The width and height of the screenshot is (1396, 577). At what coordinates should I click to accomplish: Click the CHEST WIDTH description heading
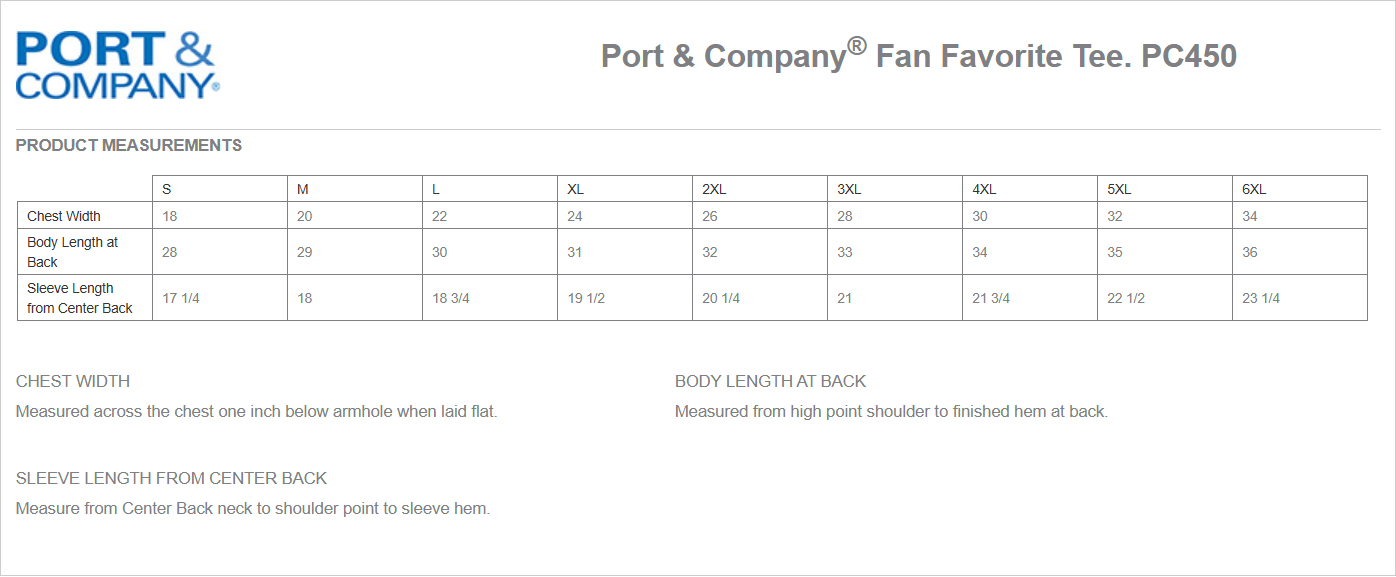[x=73, y=381]
